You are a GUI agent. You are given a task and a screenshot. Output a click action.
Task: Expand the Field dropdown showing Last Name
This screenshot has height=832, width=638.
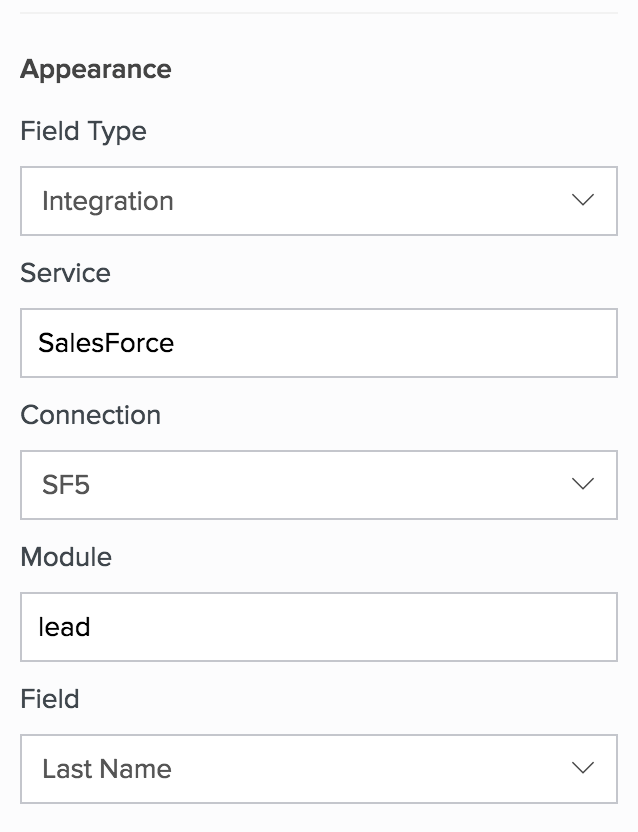[x=318, y=769]
